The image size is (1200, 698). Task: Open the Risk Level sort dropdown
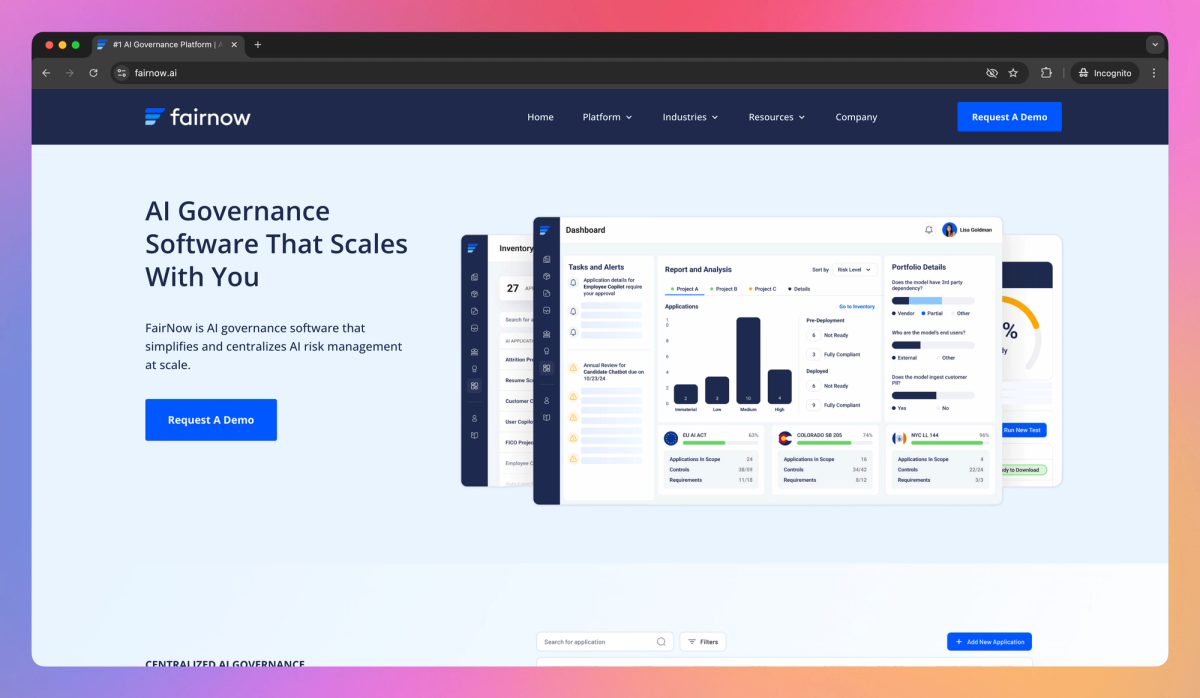pyautogui.click(x=855, y=269)
